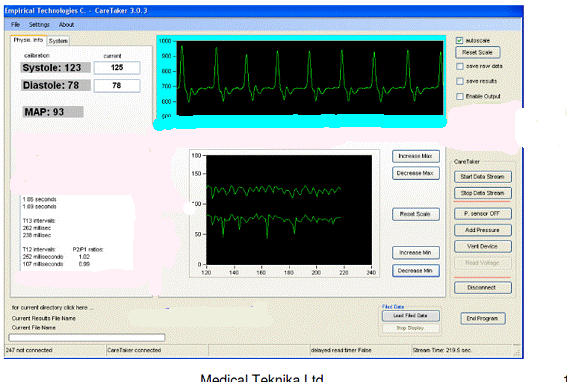Screen dimensions: 567x382
Task: Click the Vent Device button
Action: coord(482,246)
